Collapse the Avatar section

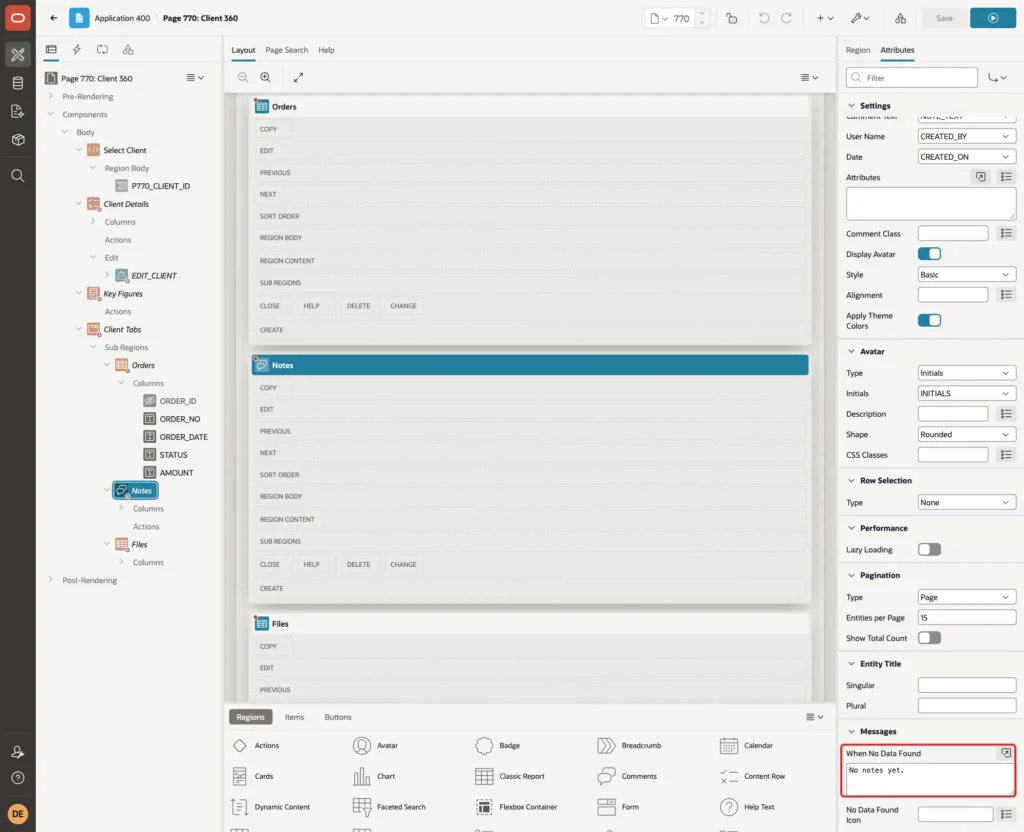tap(851, 351)
